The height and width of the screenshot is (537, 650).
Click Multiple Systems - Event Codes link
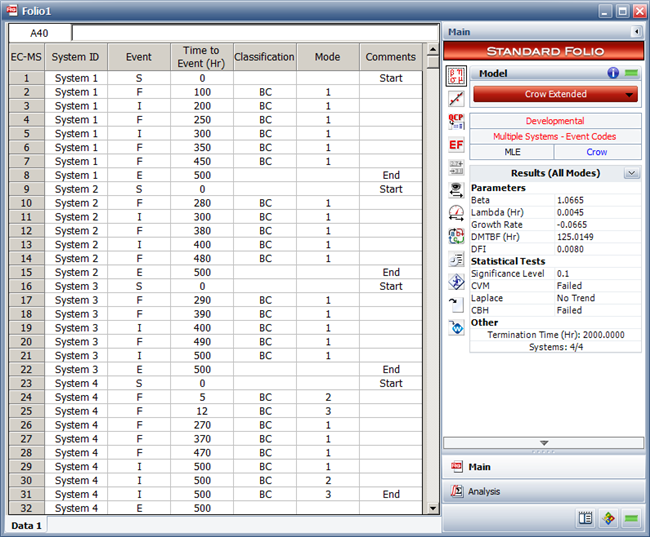click(x=555, y=136)
